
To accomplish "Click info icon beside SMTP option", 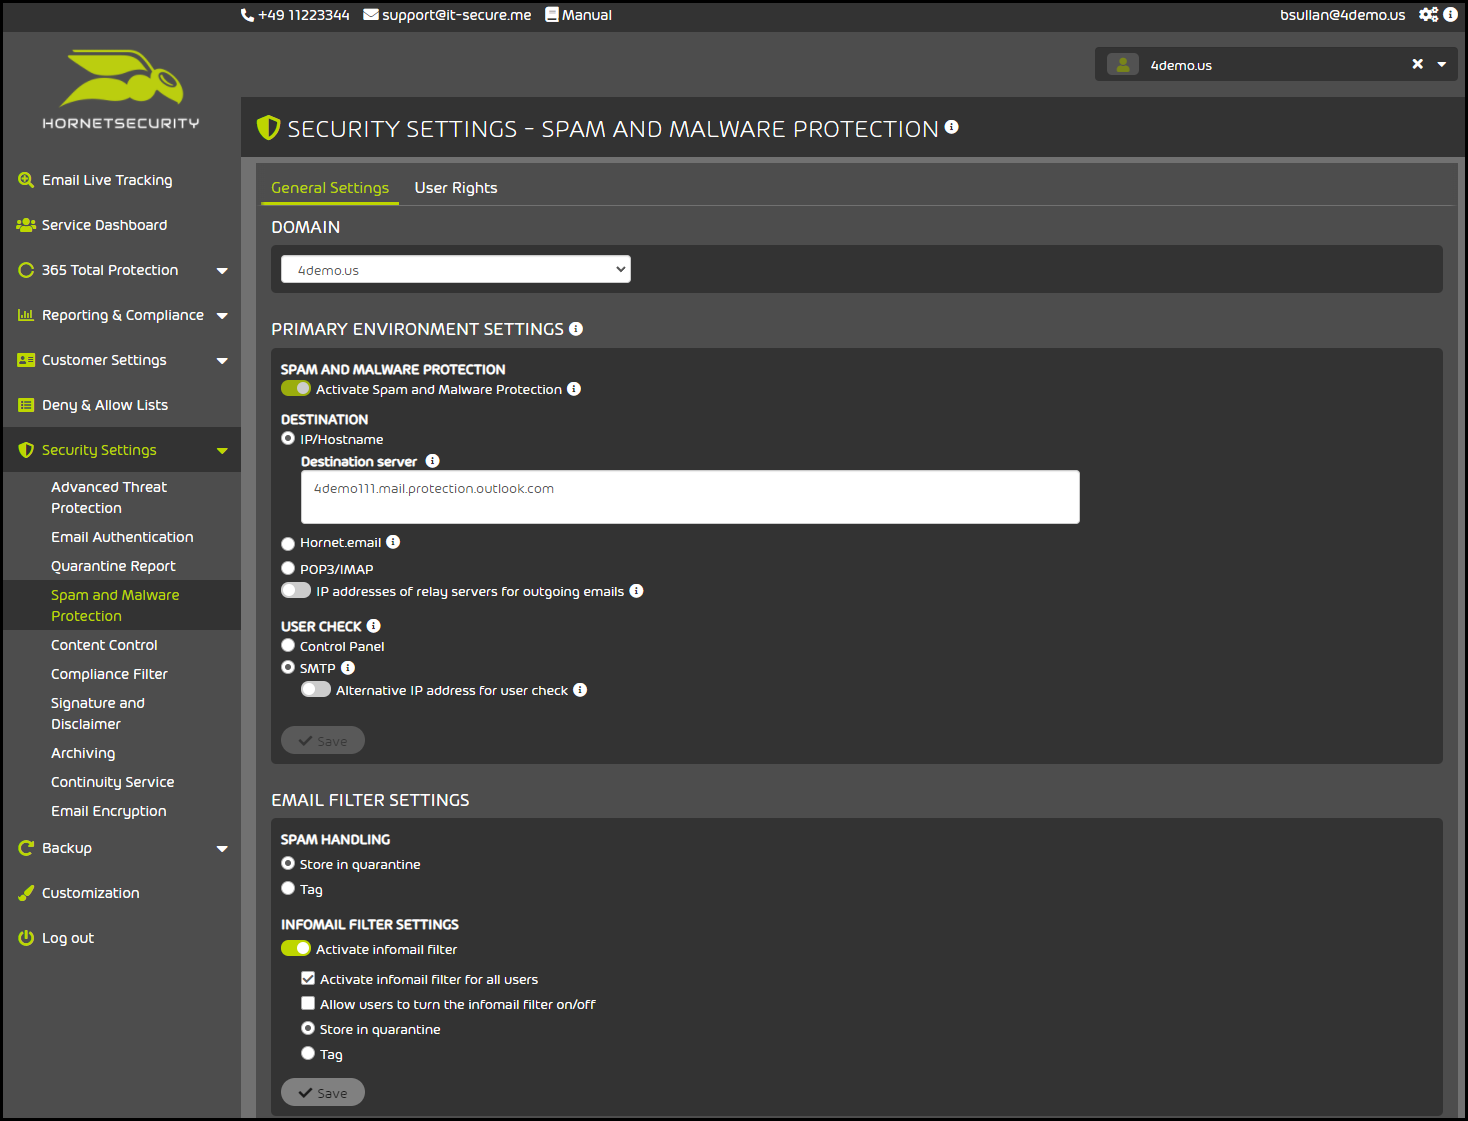I will tap(348, 668).
